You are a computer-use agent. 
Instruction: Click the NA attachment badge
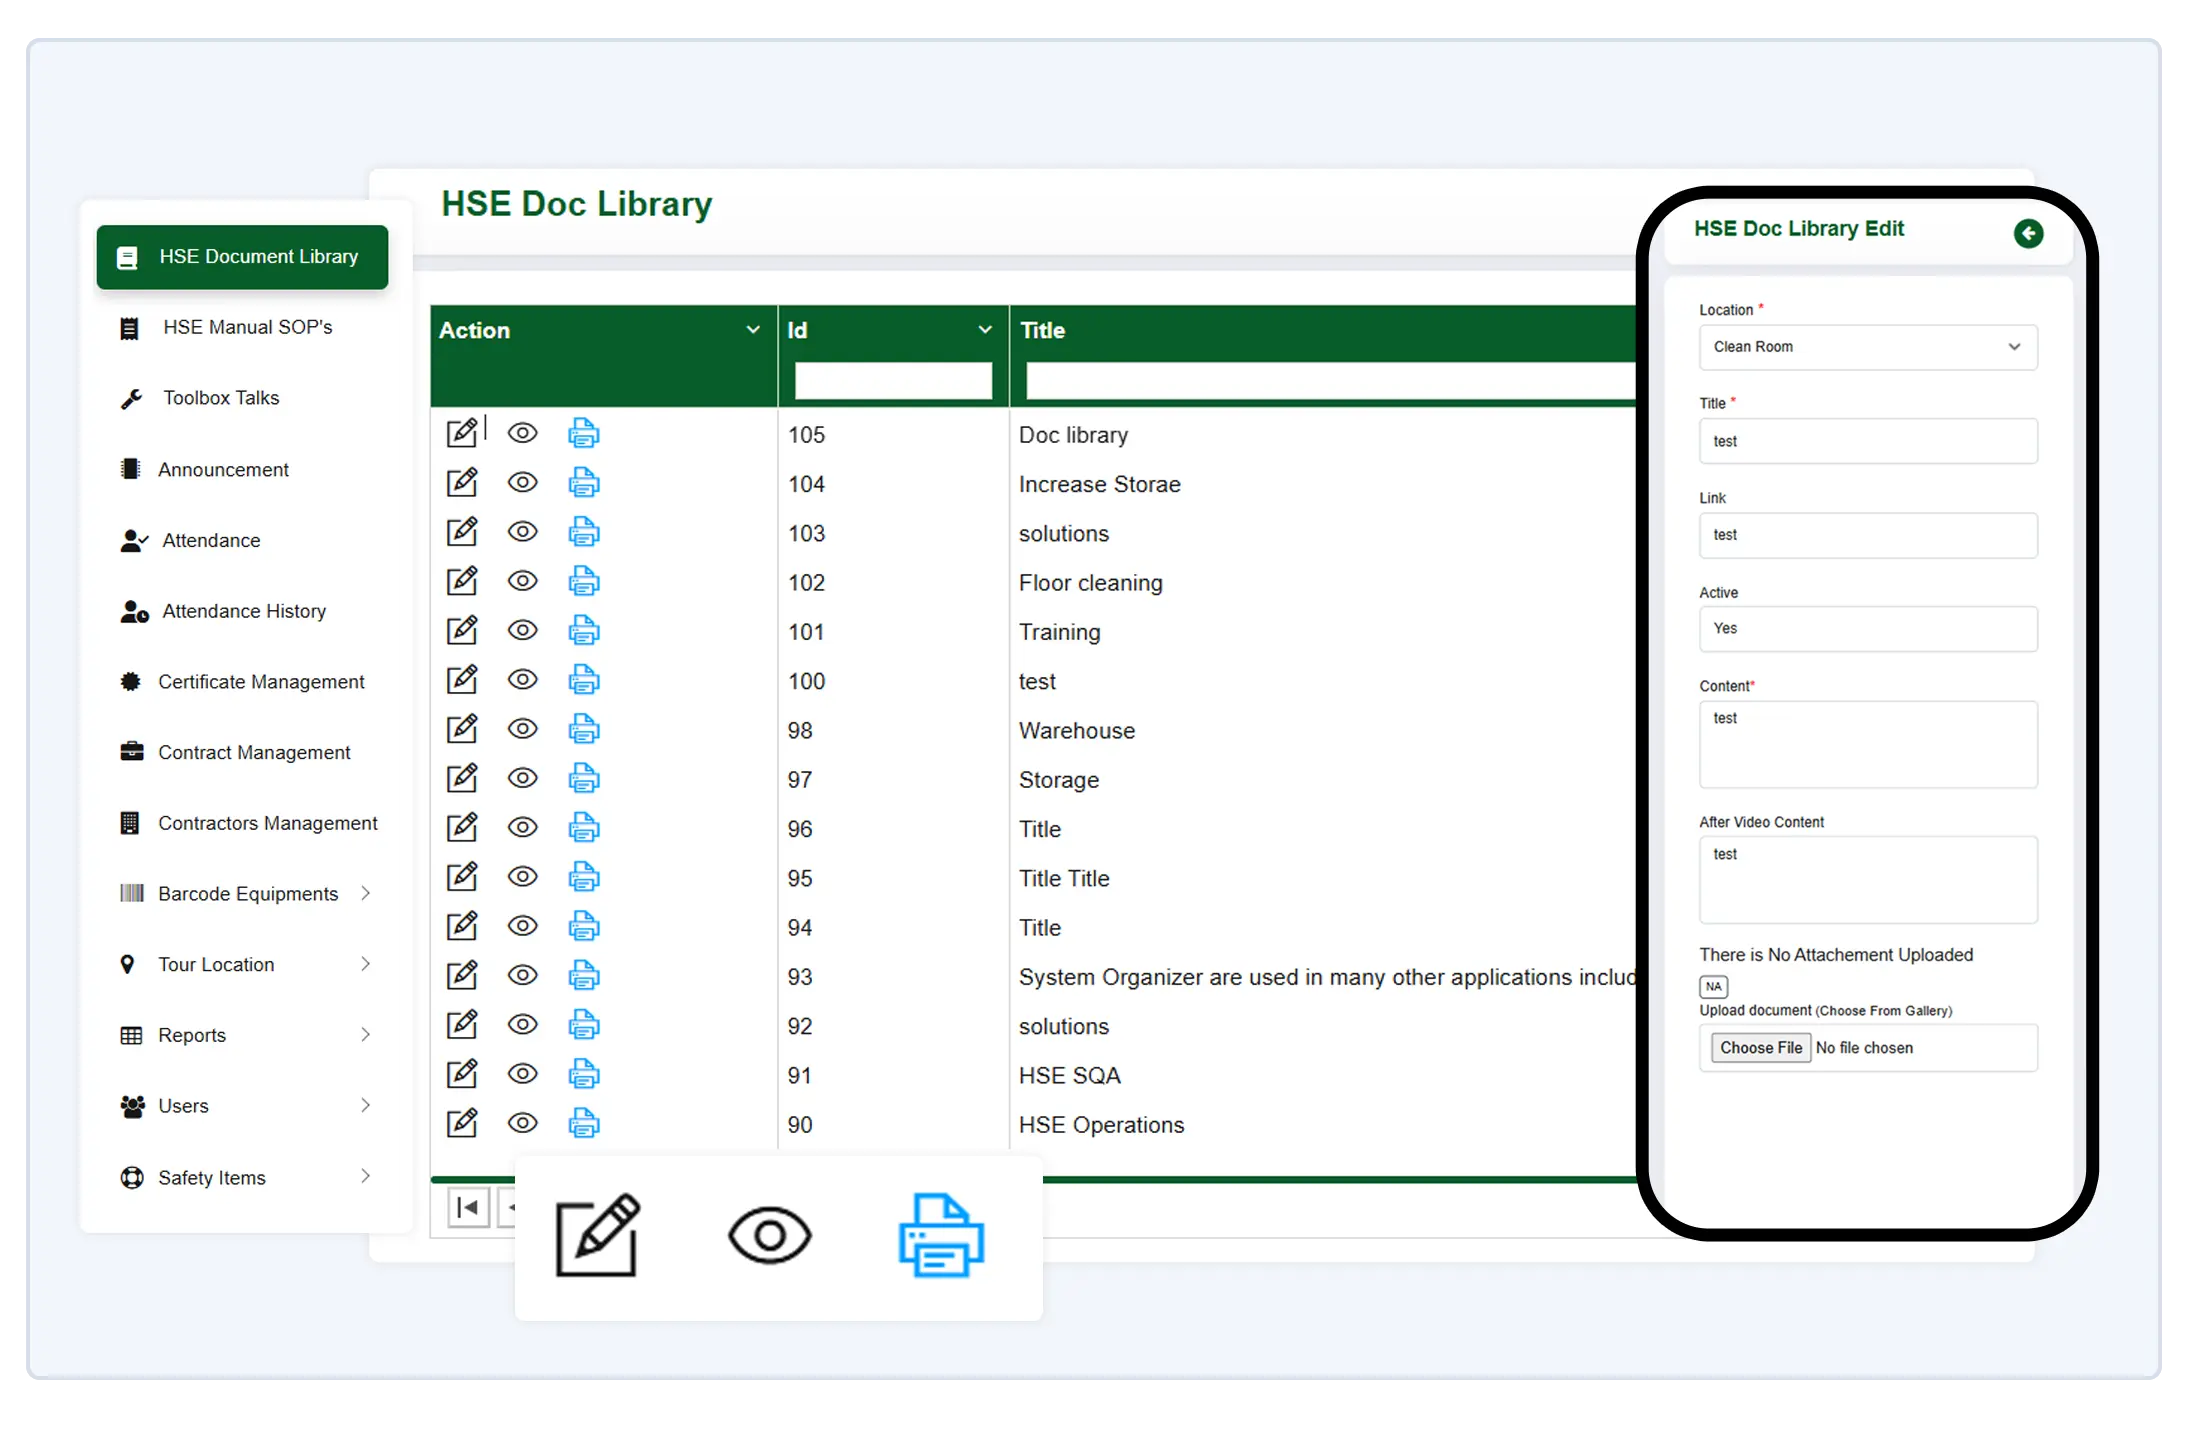tap(1713, 986)
